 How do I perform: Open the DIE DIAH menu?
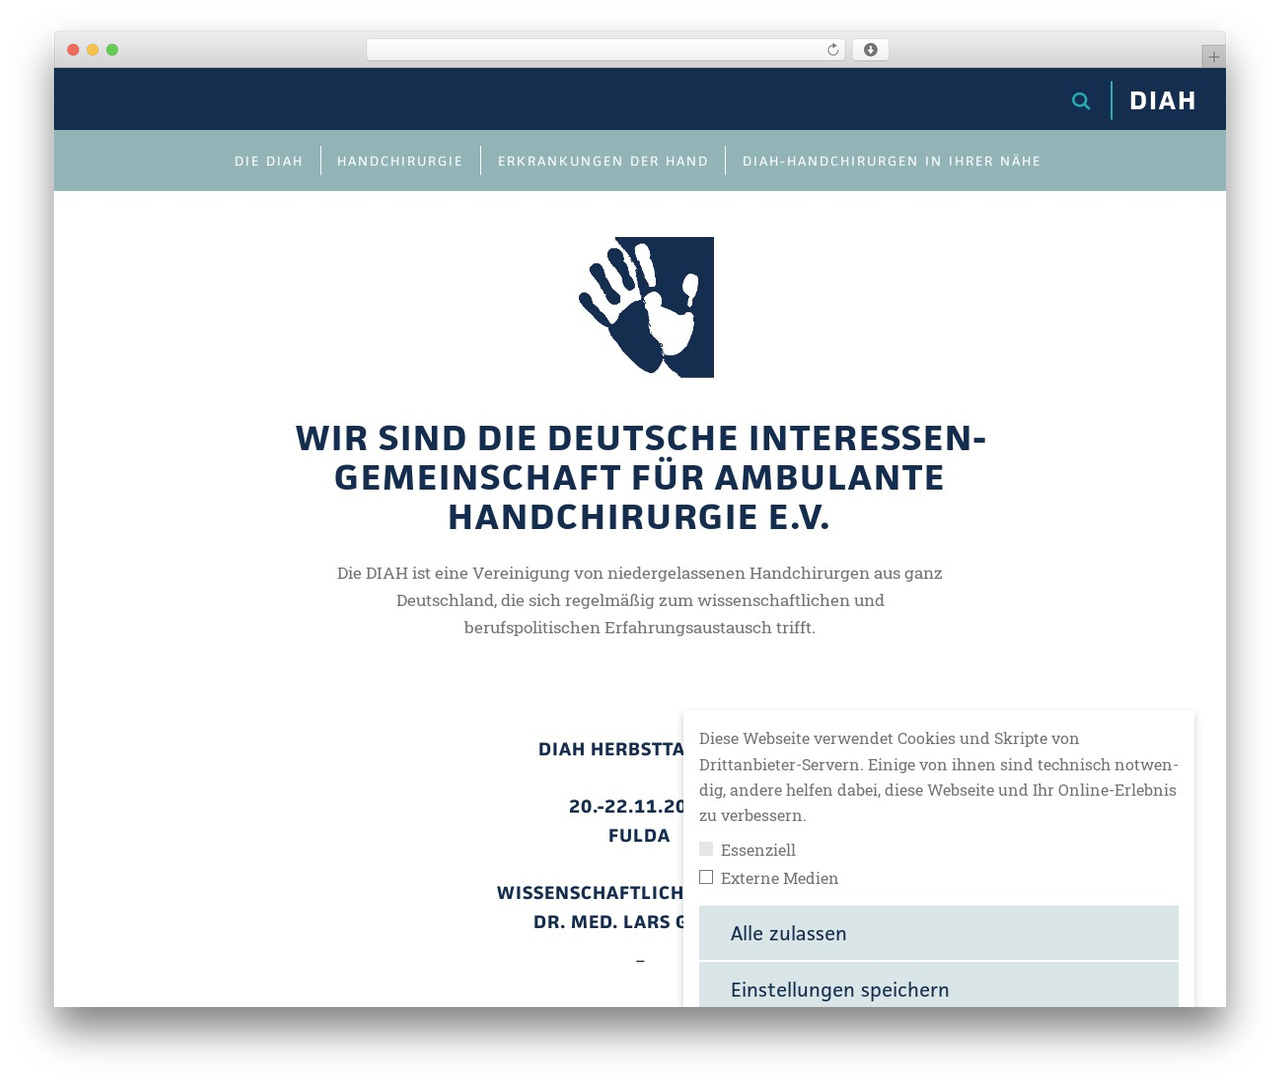tap(268, 161)
